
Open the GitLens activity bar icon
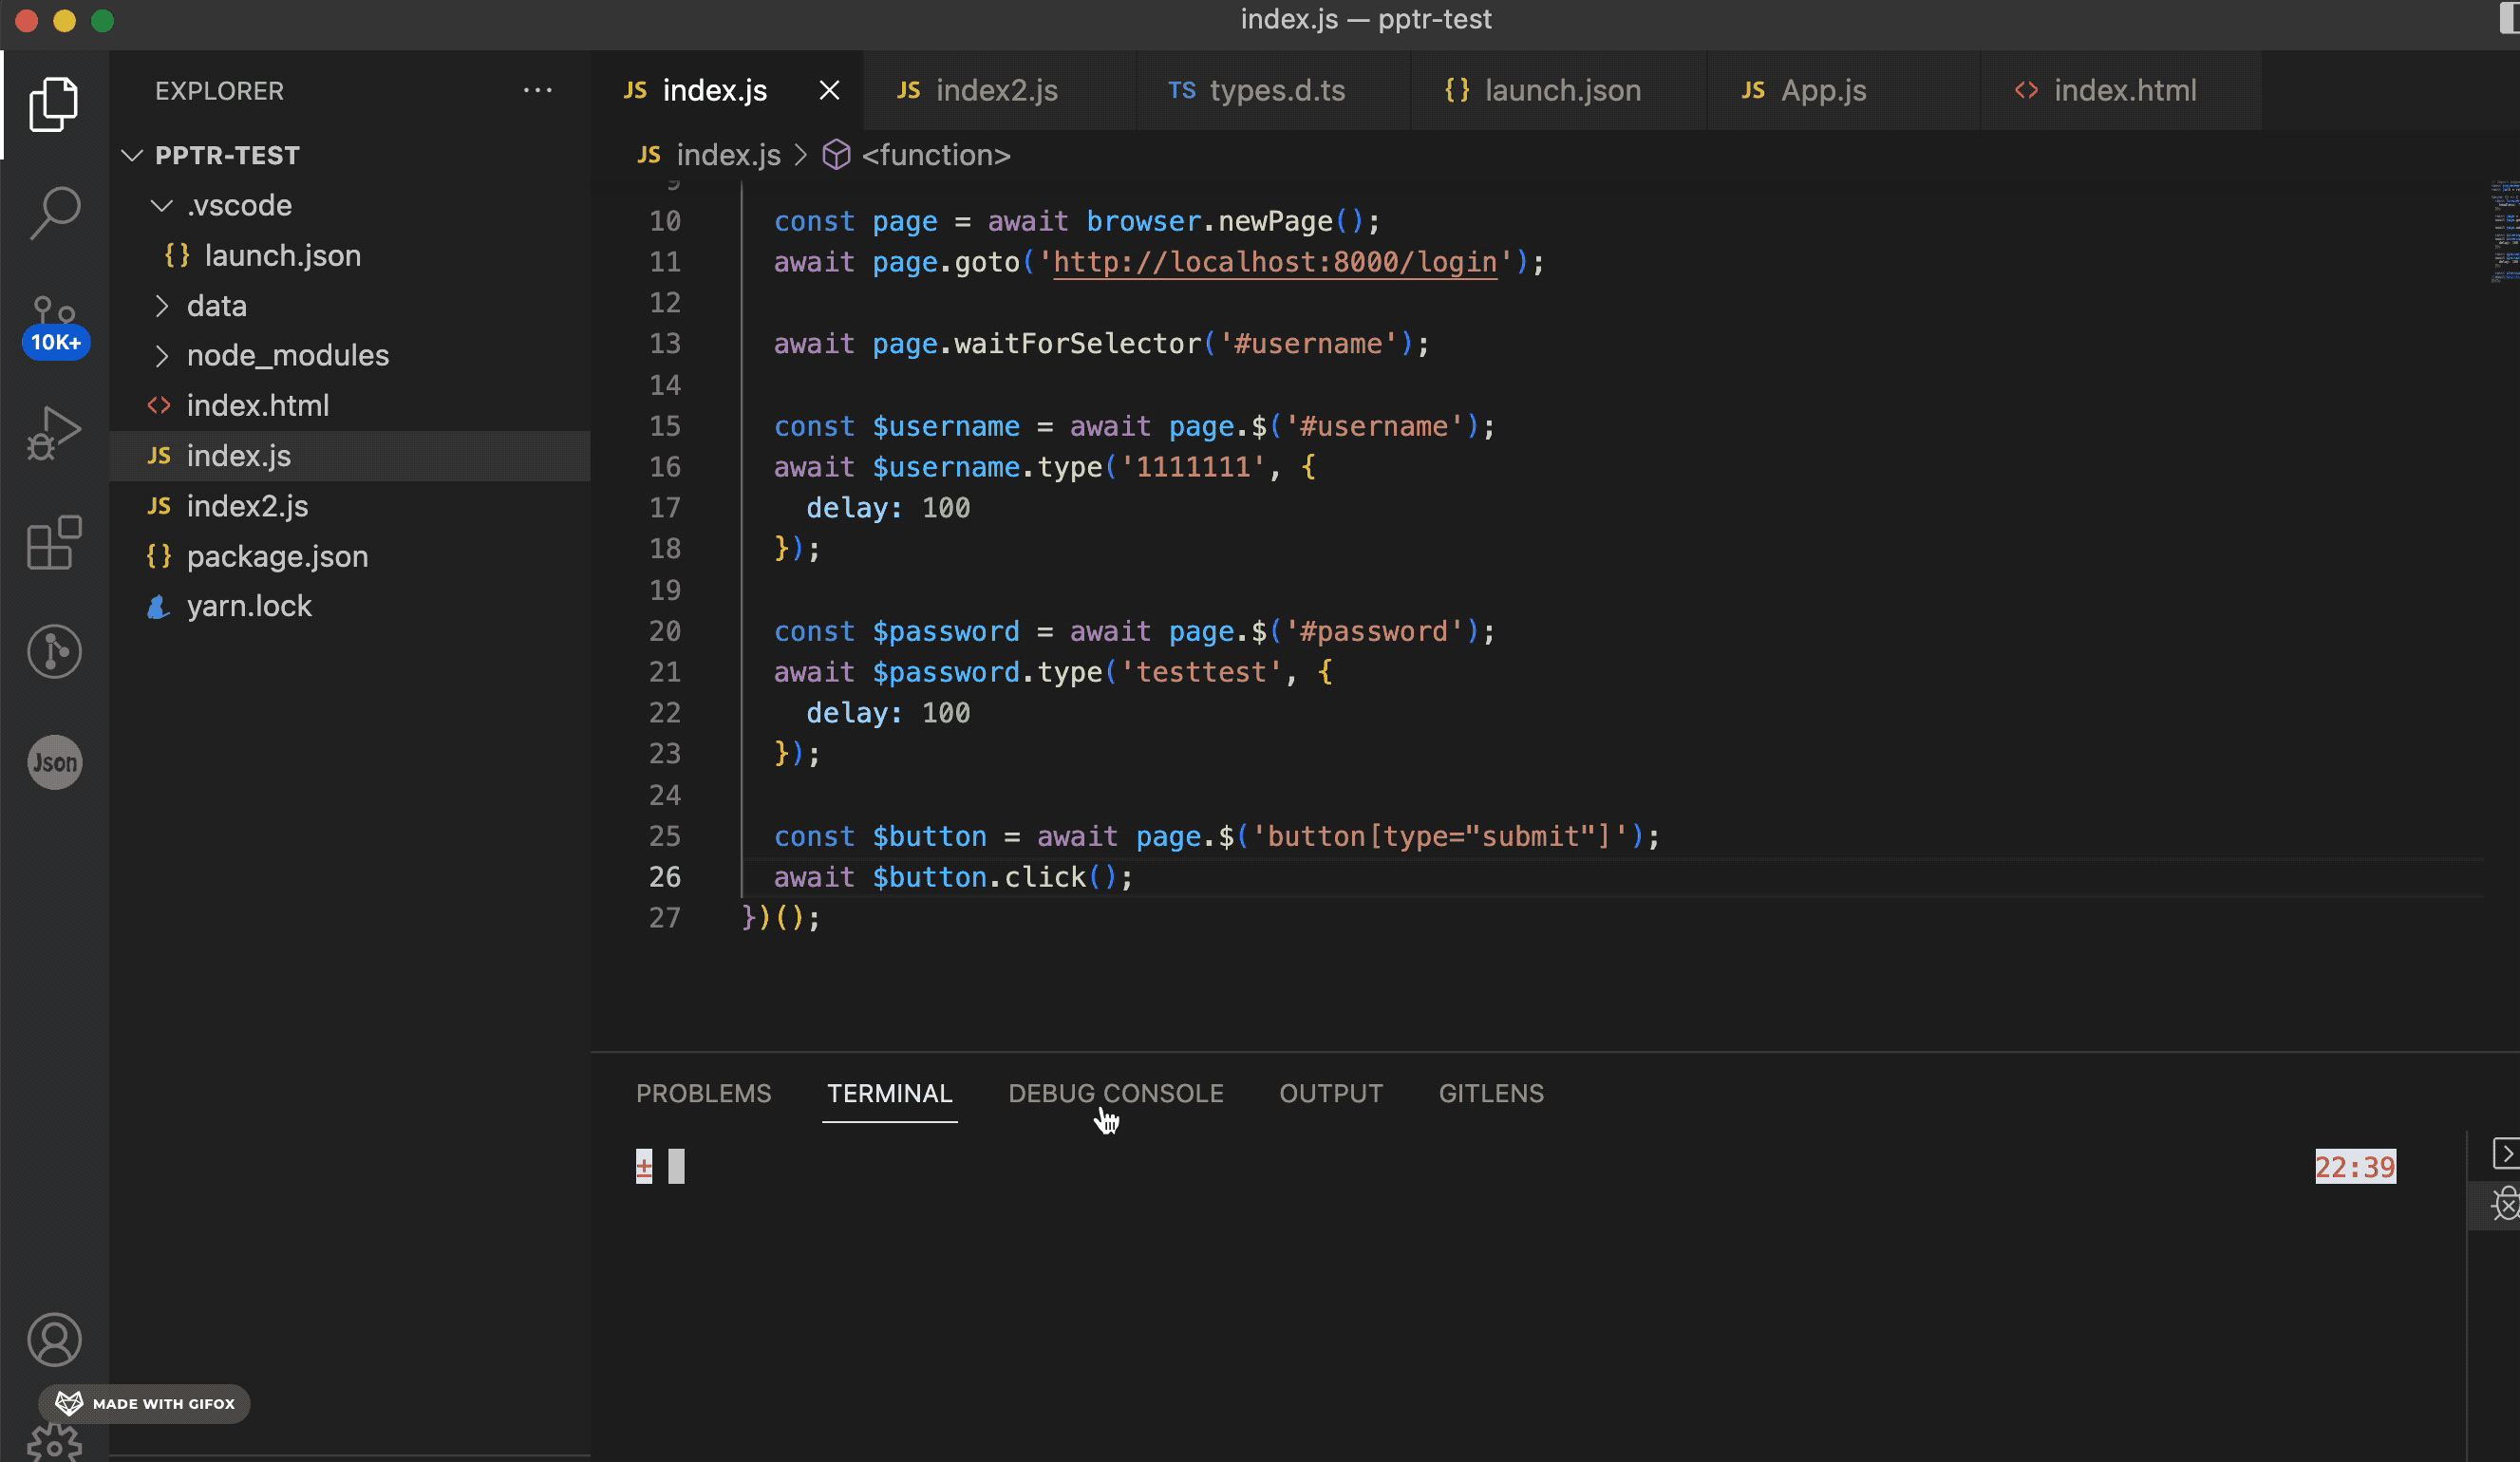point(54,652)
